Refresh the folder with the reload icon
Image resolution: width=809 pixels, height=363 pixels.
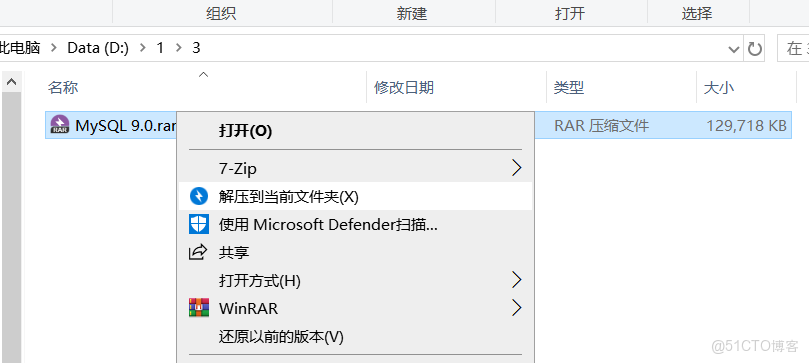point(755,49)
